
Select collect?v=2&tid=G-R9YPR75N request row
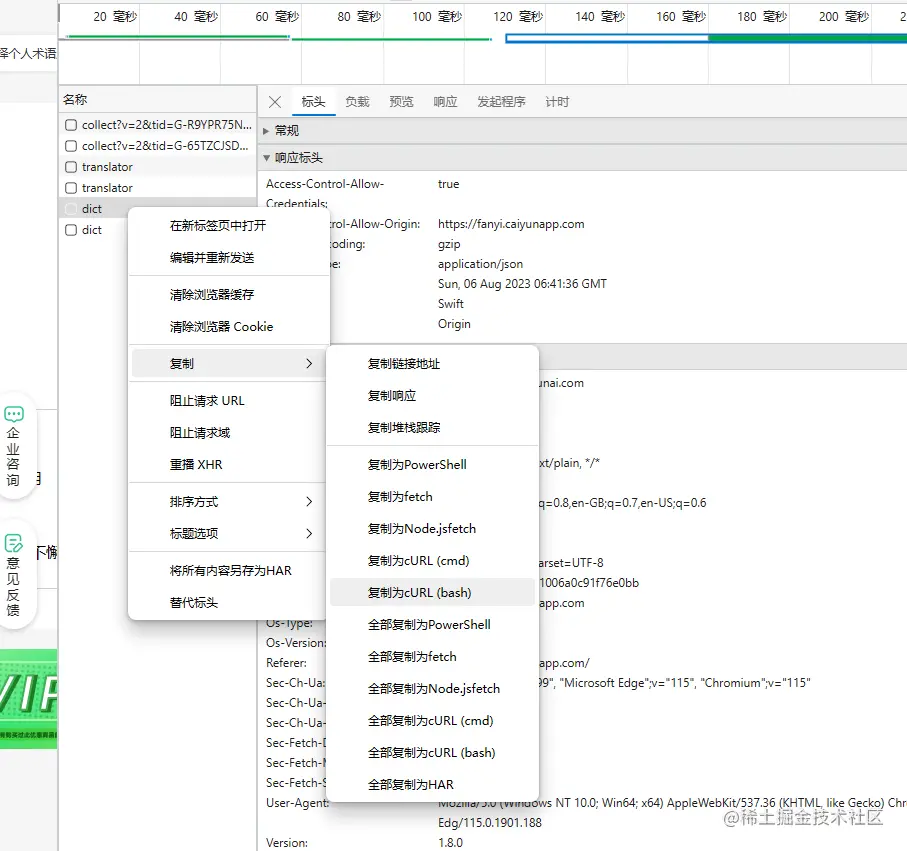point(157,125)
